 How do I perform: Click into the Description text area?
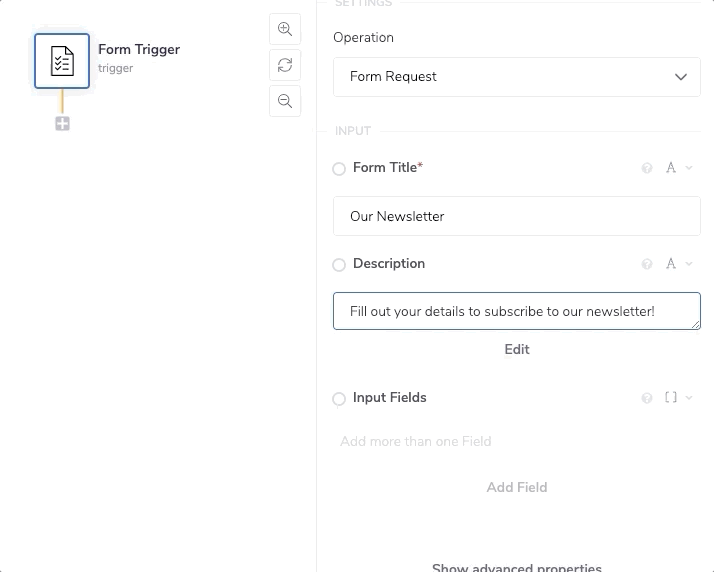[516, 311]
